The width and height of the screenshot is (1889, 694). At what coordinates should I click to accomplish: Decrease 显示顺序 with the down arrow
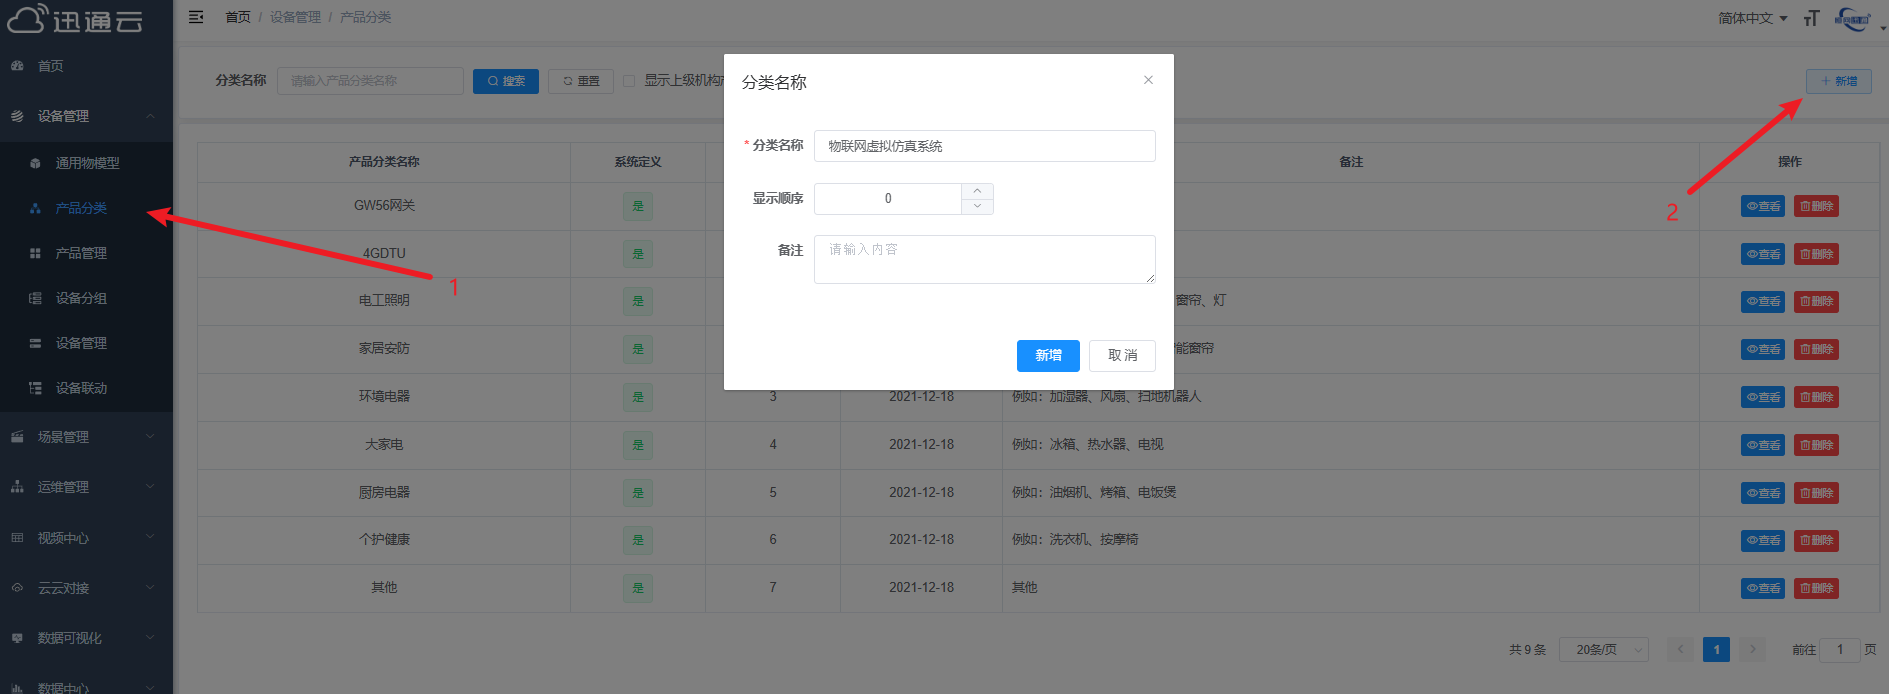977,206
